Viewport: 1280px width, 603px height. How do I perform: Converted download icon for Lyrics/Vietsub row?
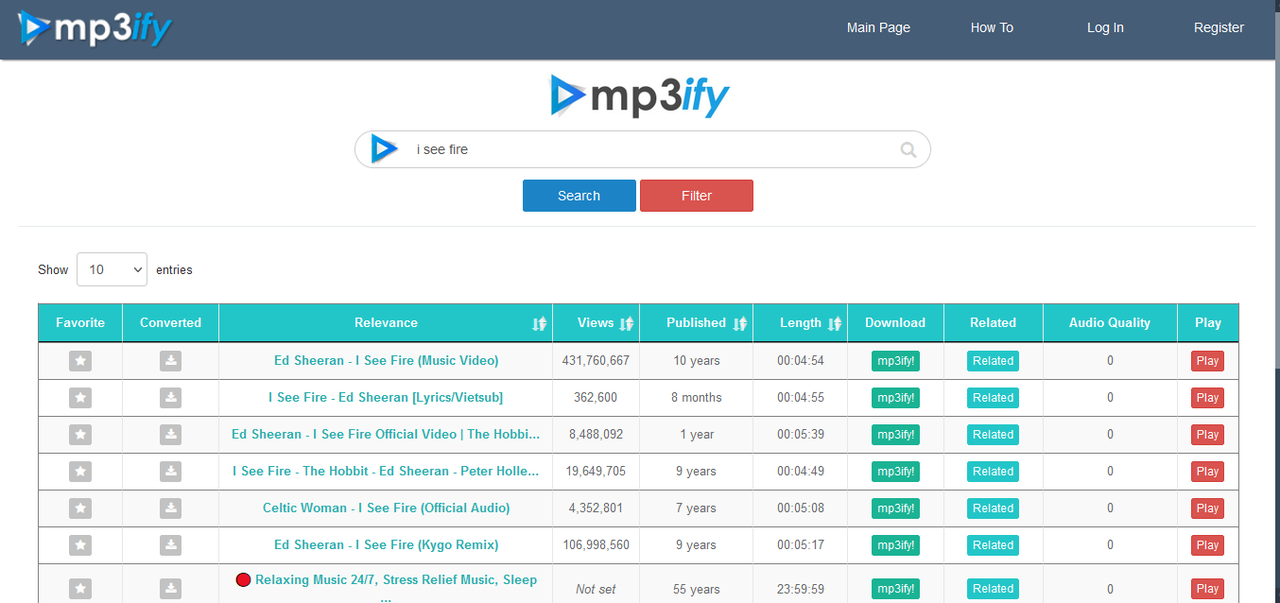(171, 398)
